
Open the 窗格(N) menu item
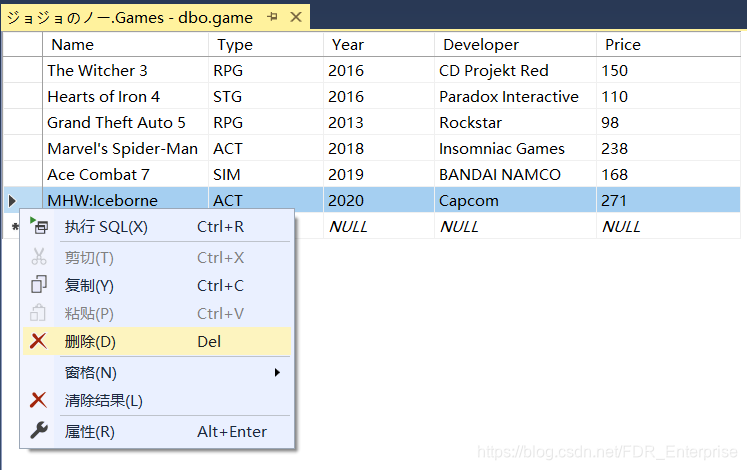(x=157, y=372)
